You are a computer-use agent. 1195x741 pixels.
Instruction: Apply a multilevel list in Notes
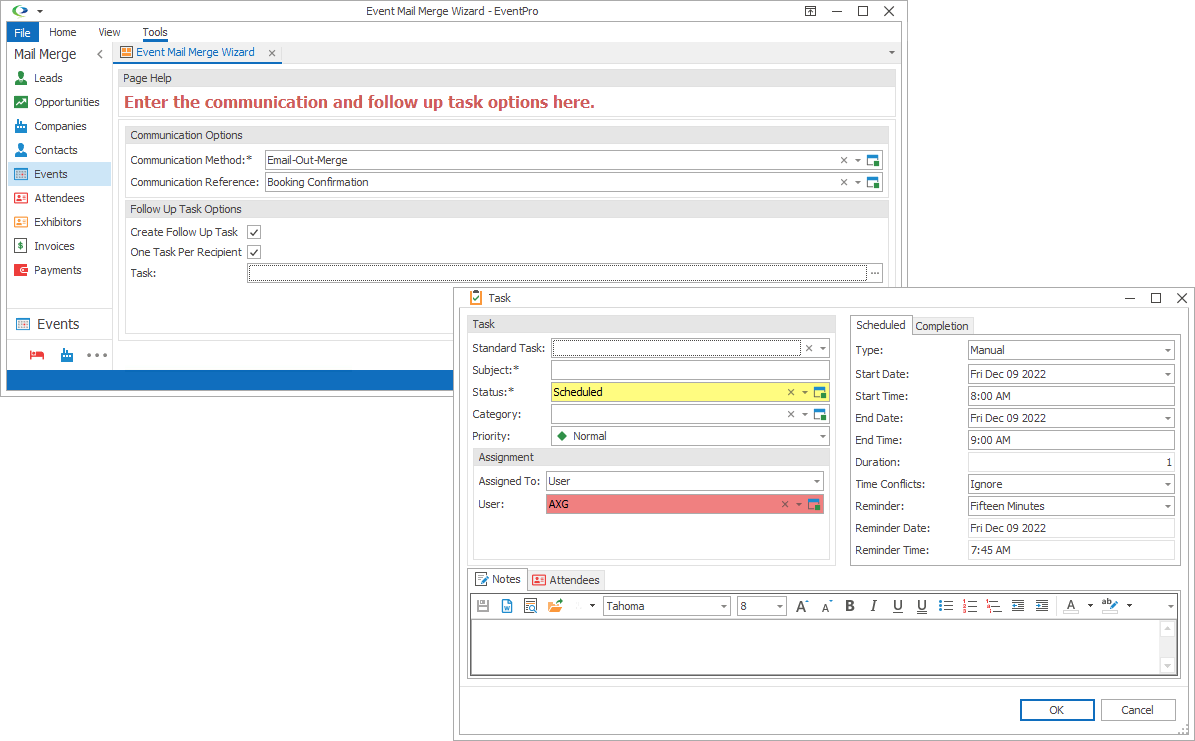tap(994, 606)
